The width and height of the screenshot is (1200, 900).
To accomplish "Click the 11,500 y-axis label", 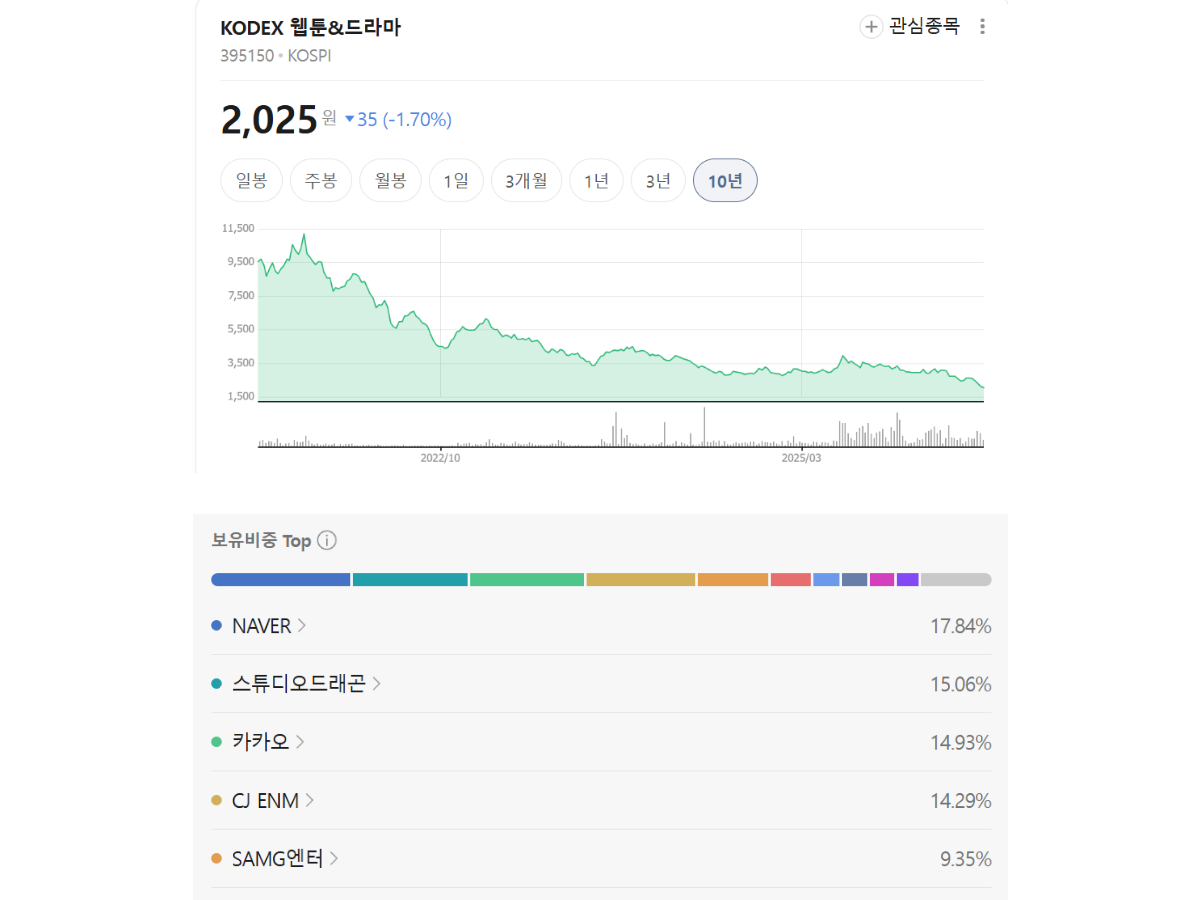I will tap(238, 228).
